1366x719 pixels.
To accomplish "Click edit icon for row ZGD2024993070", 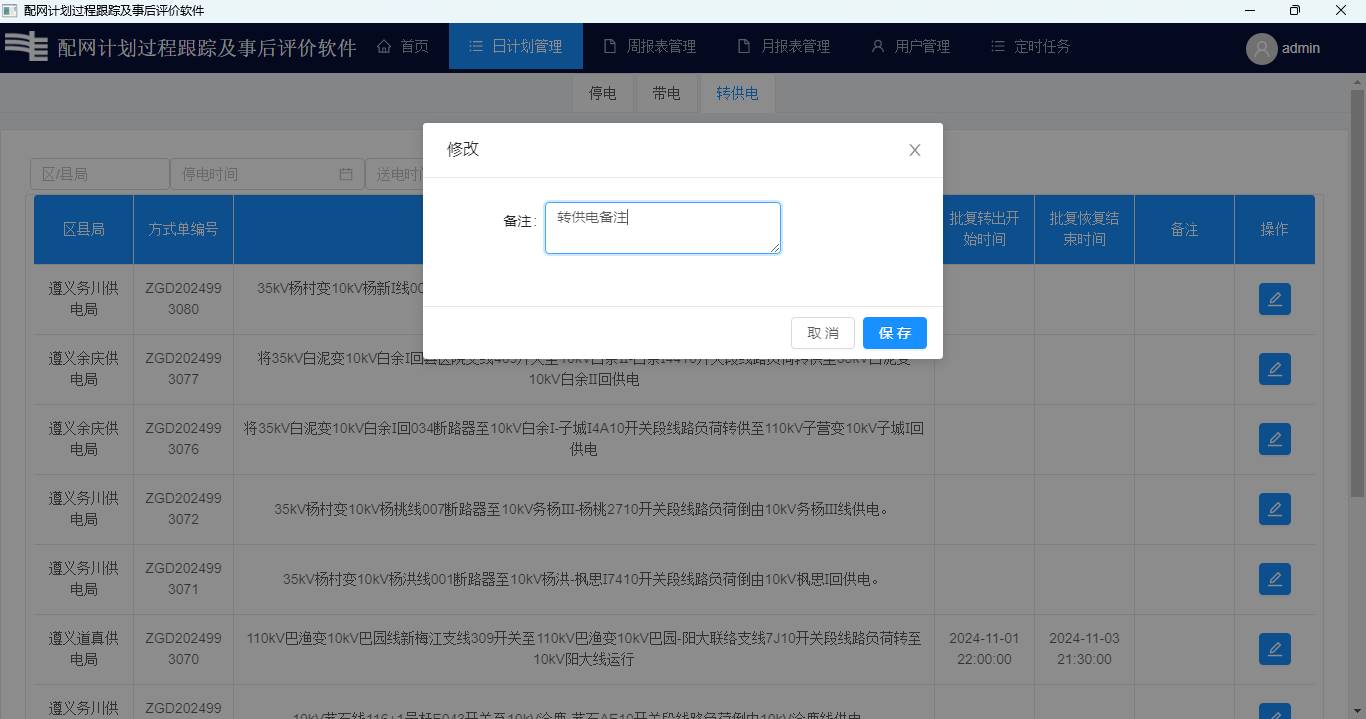I will [x=1274, y=649].
